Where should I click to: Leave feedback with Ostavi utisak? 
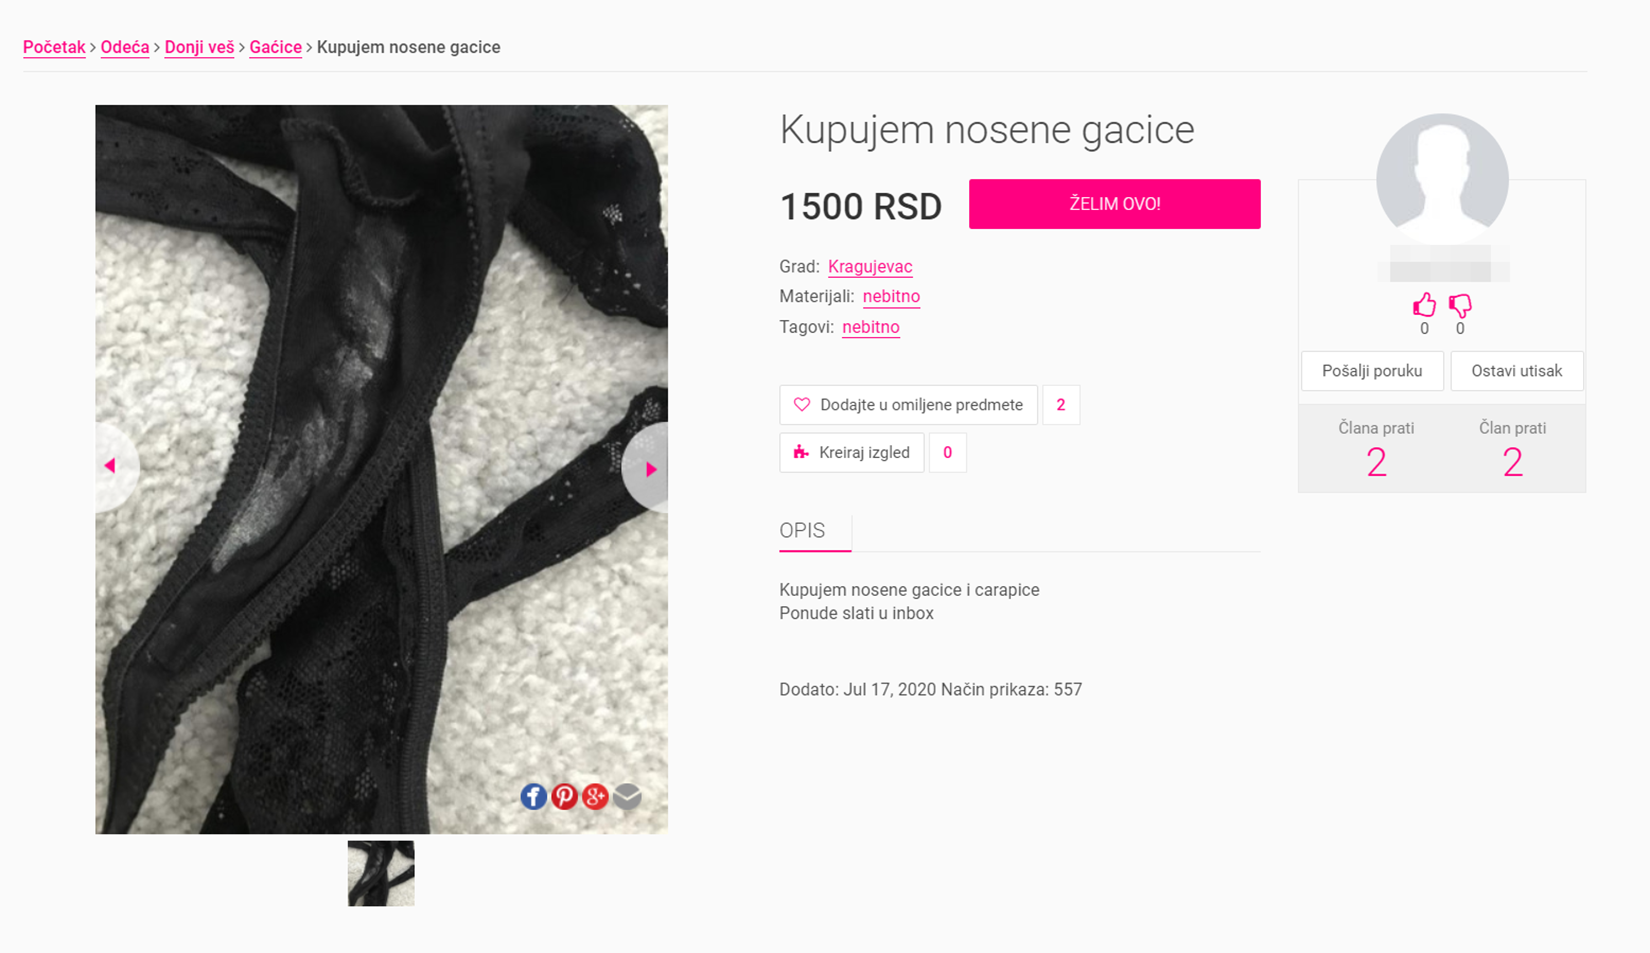point(1516,371)
